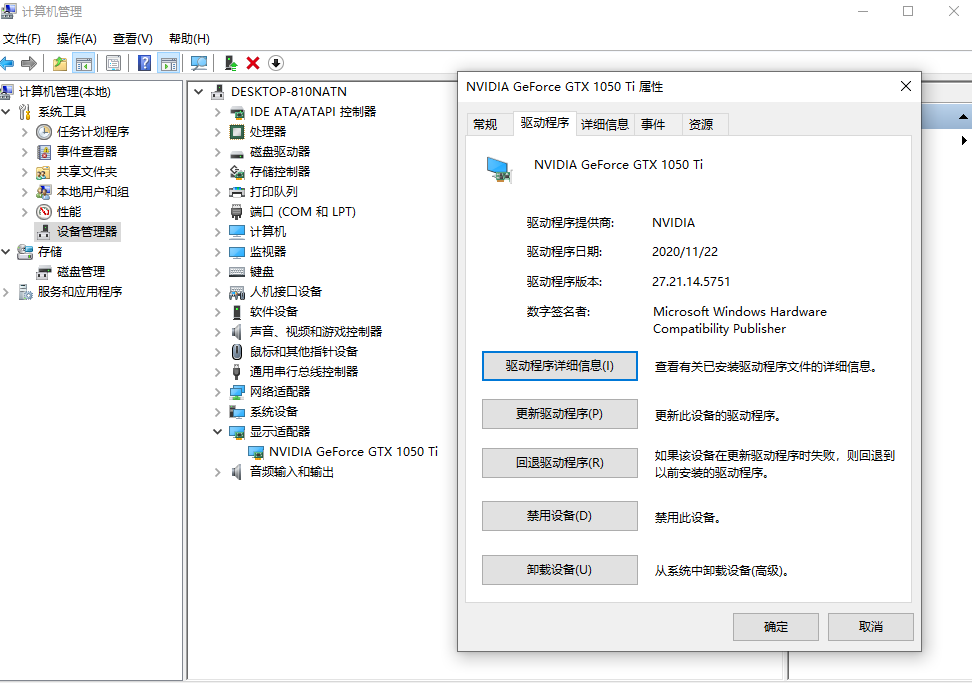
Task: Select 软件设备 in the device list
Action: point(273,312)
